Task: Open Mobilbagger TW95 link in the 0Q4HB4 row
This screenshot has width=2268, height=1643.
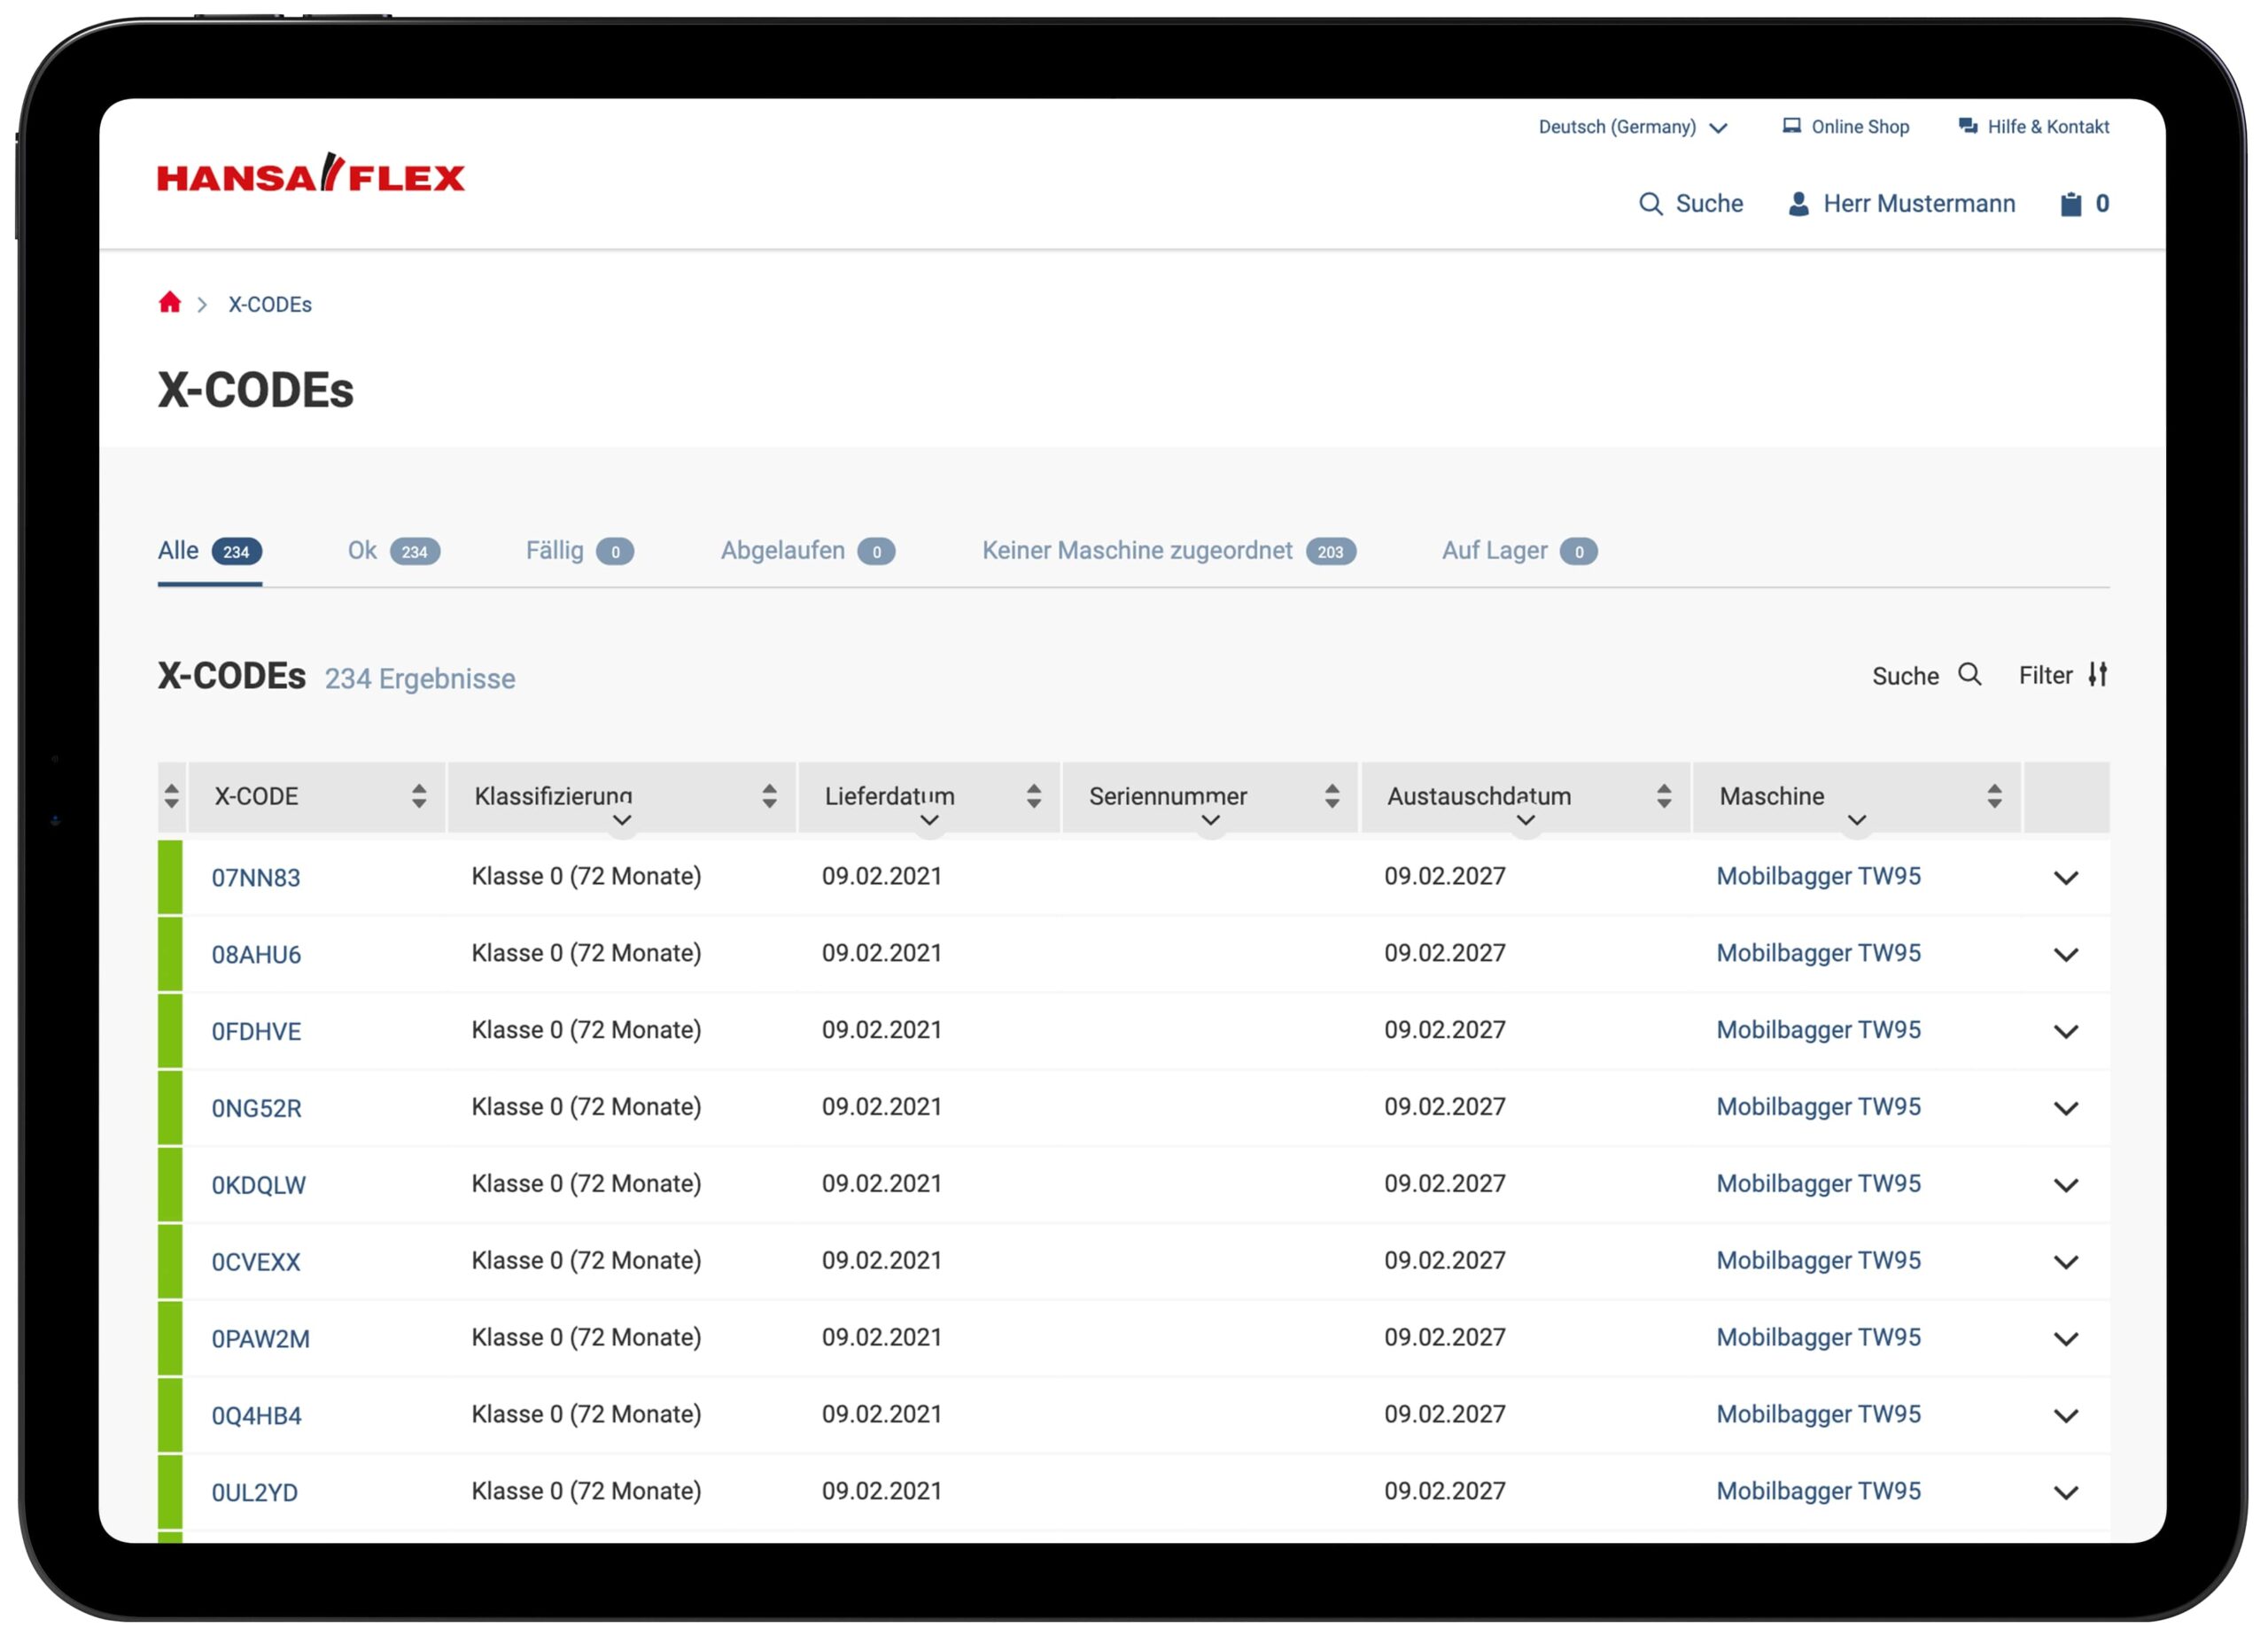Action: pos(1818,1414)
